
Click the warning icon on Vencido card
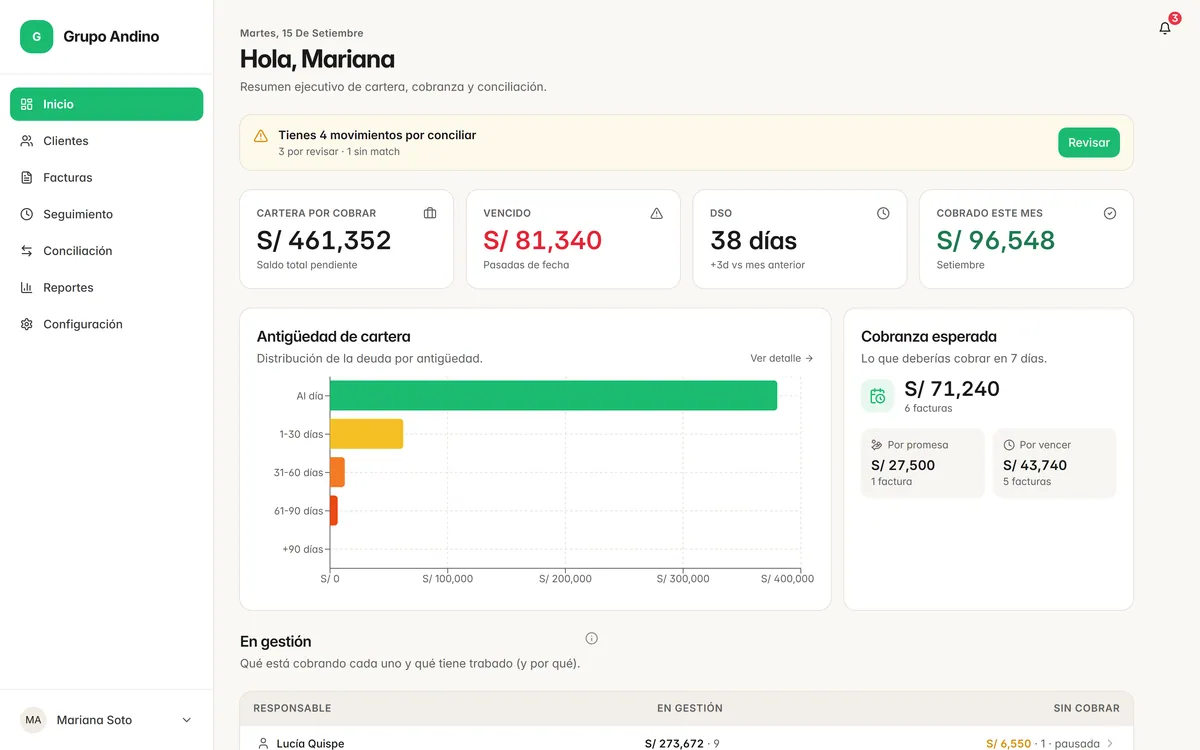tap(657, 213)
